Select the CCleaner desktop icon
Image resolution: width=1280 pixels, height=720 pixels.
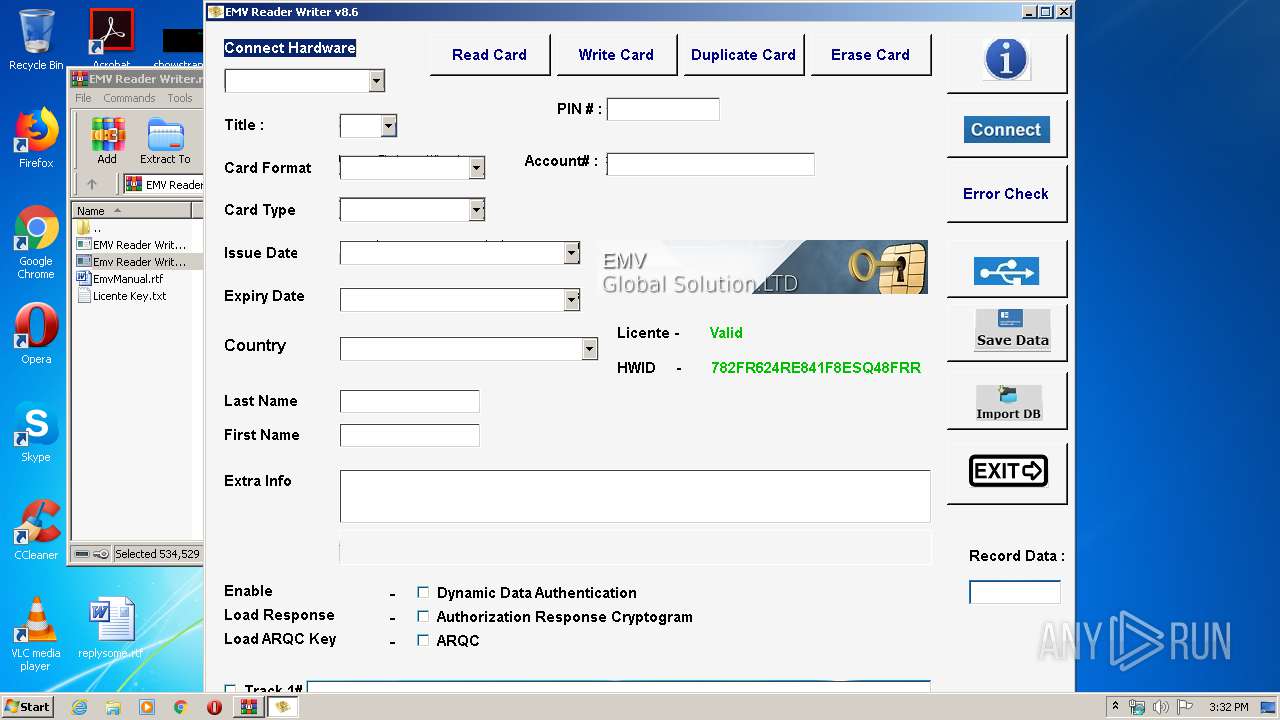tap(36, 530)
